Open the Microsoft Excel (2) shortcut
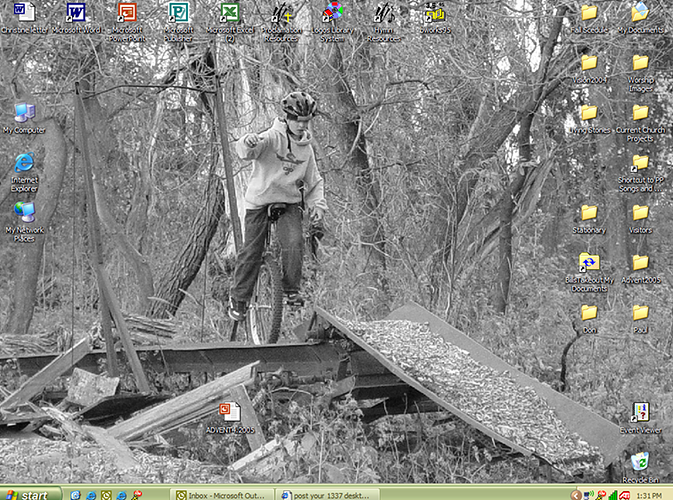 point(230,21)
